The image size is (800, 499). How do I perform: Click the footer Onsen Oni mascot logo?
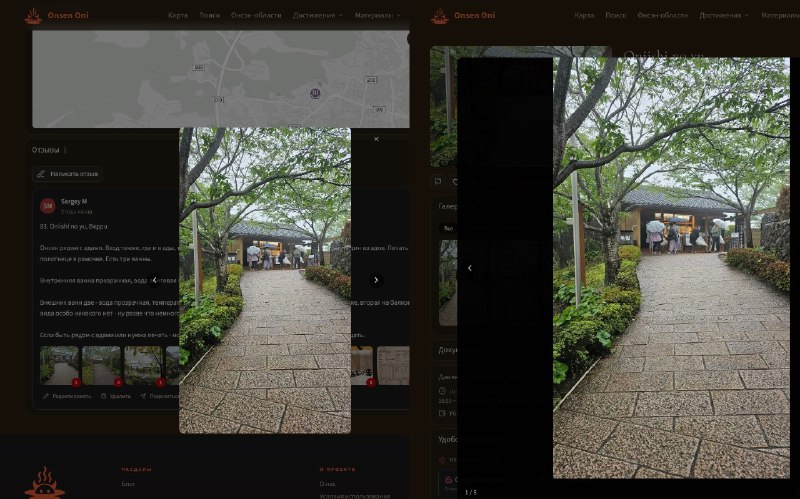[x=45, y=482]
